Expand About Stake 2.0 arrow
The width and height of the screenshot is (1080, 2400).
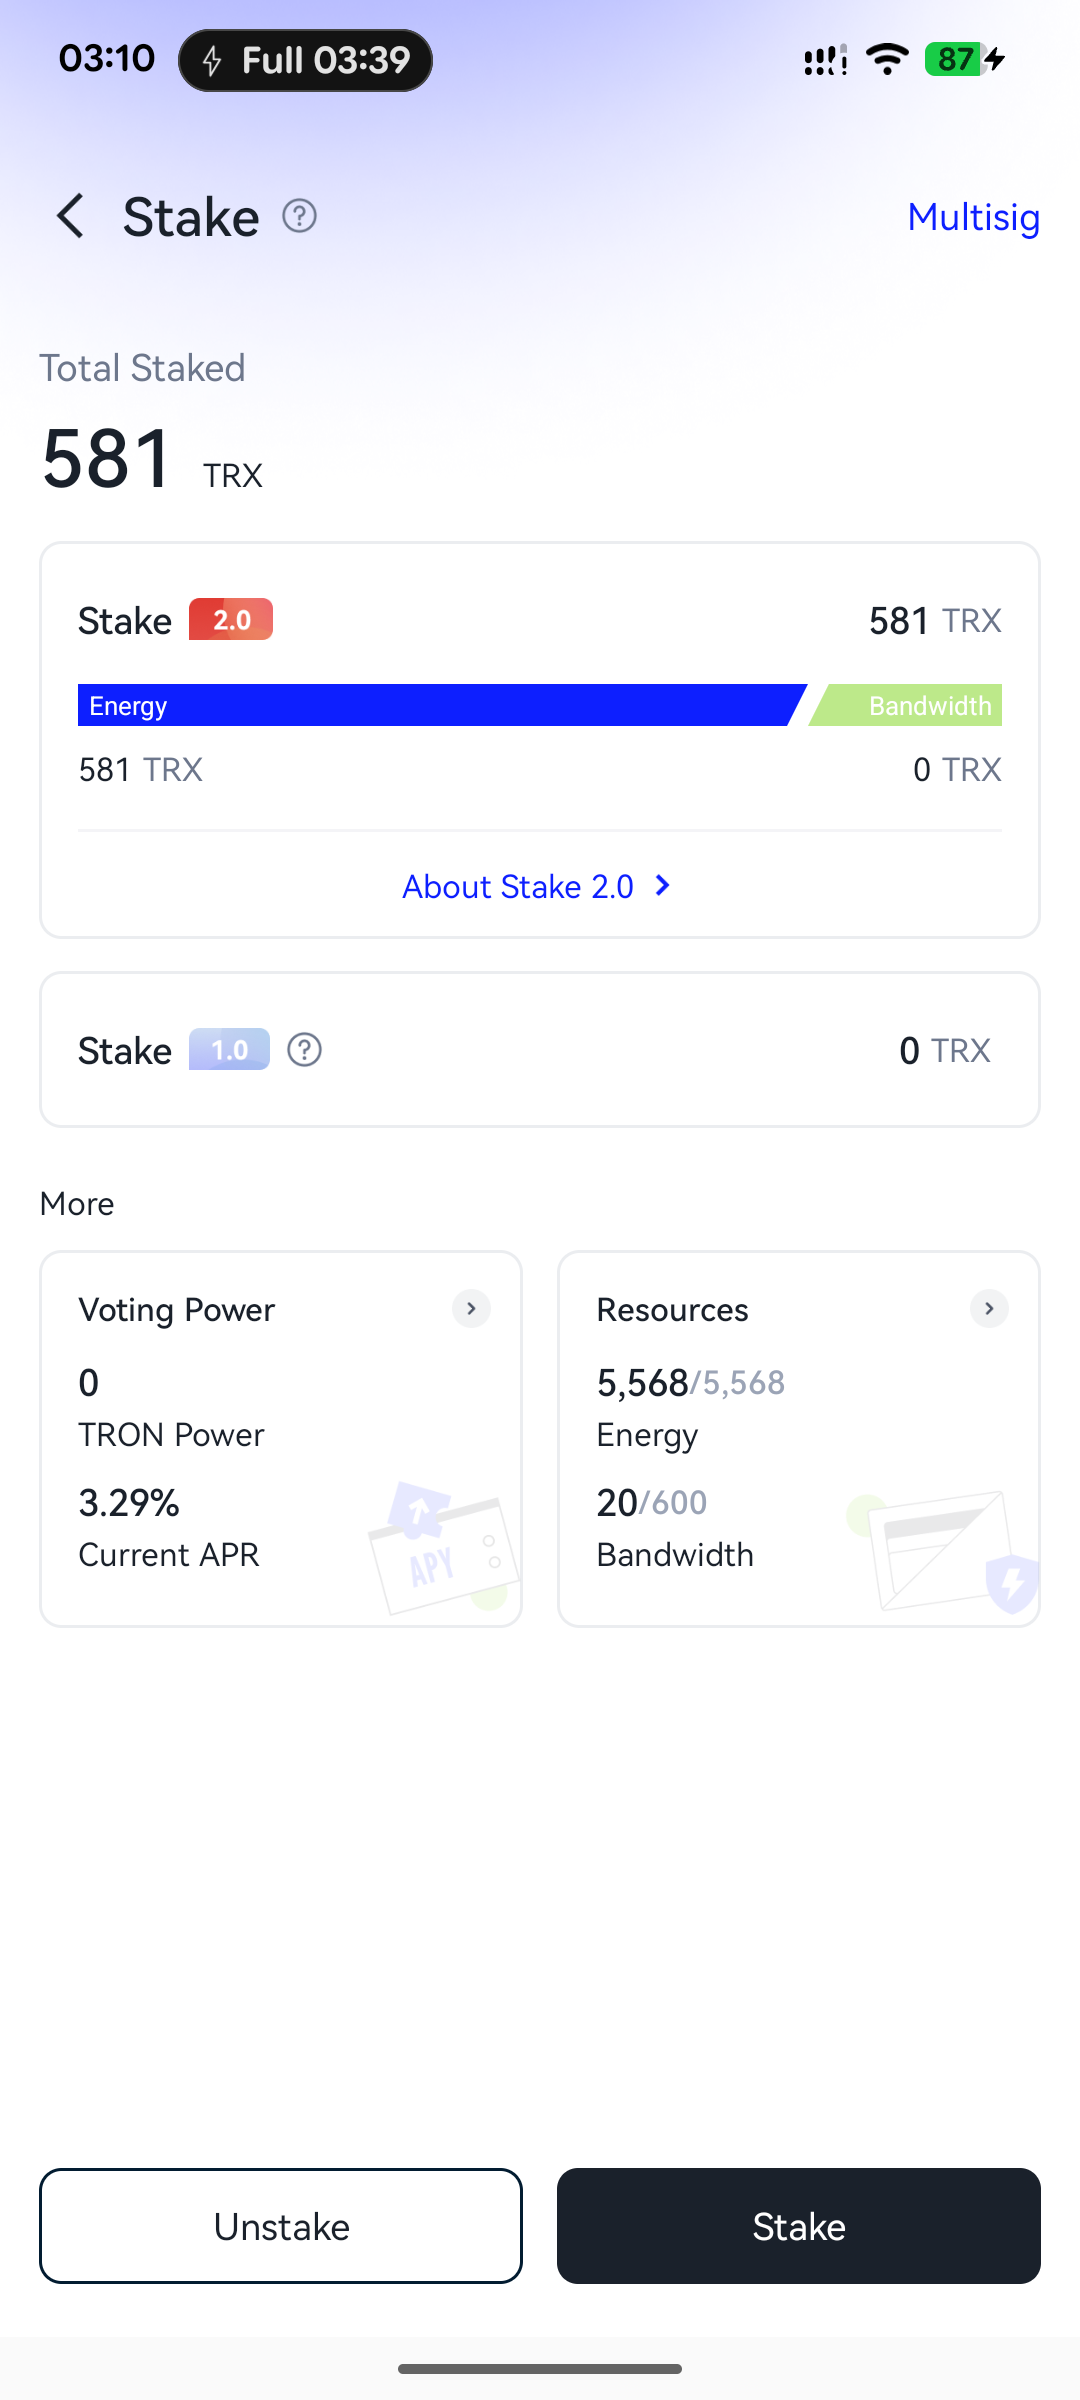[x=662, y=886]
